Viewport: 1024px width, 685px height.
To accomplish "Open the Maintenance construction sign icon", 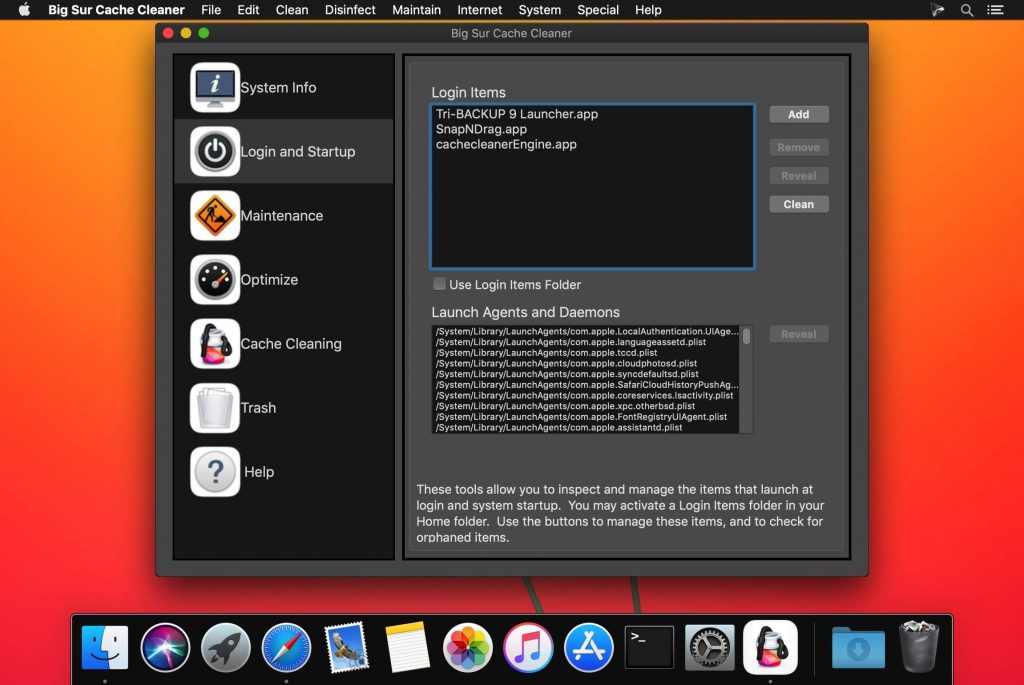I will pos(215,216).
